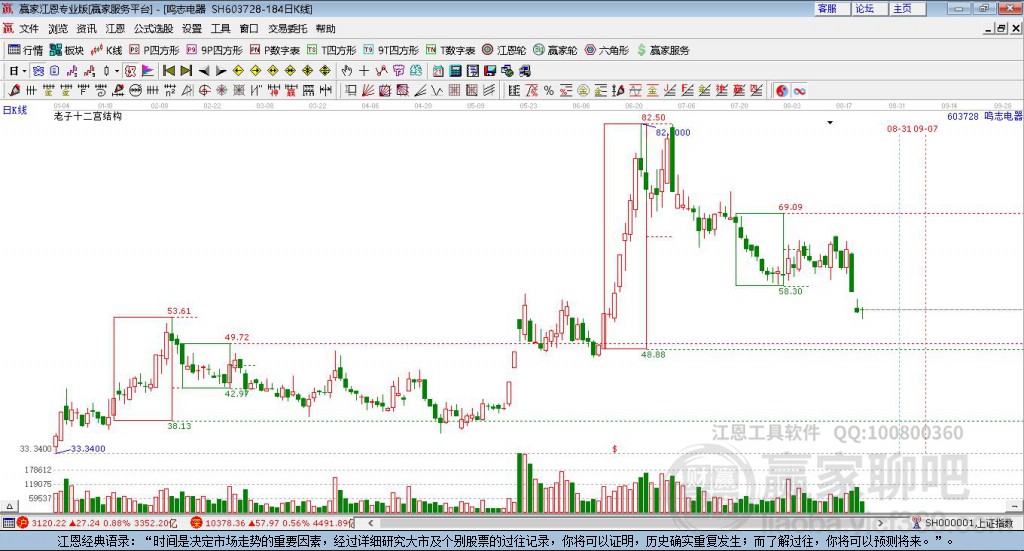
Task: Click the horizontal scrollbar track
Action: point(625,523)
